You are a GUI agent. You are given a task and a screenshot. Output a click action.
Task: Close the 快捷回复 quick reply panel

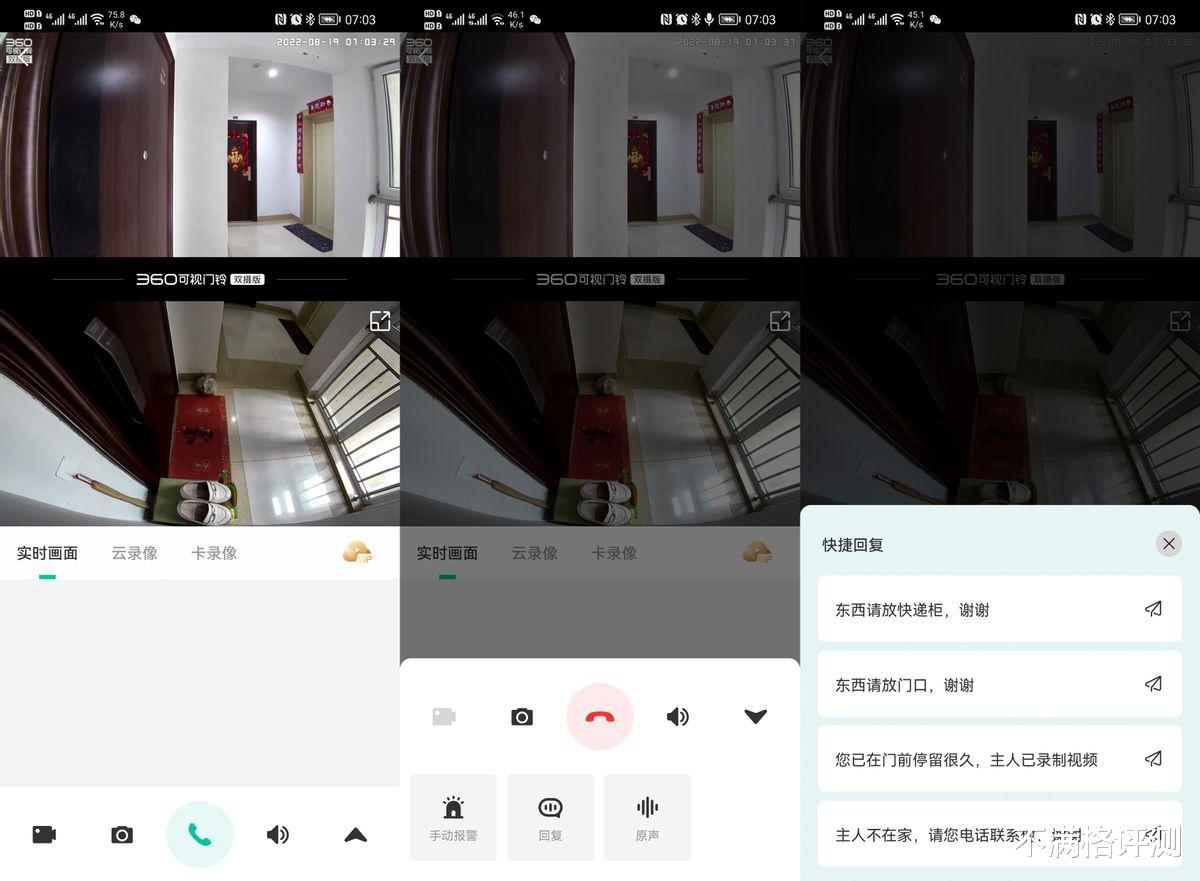1169,543
